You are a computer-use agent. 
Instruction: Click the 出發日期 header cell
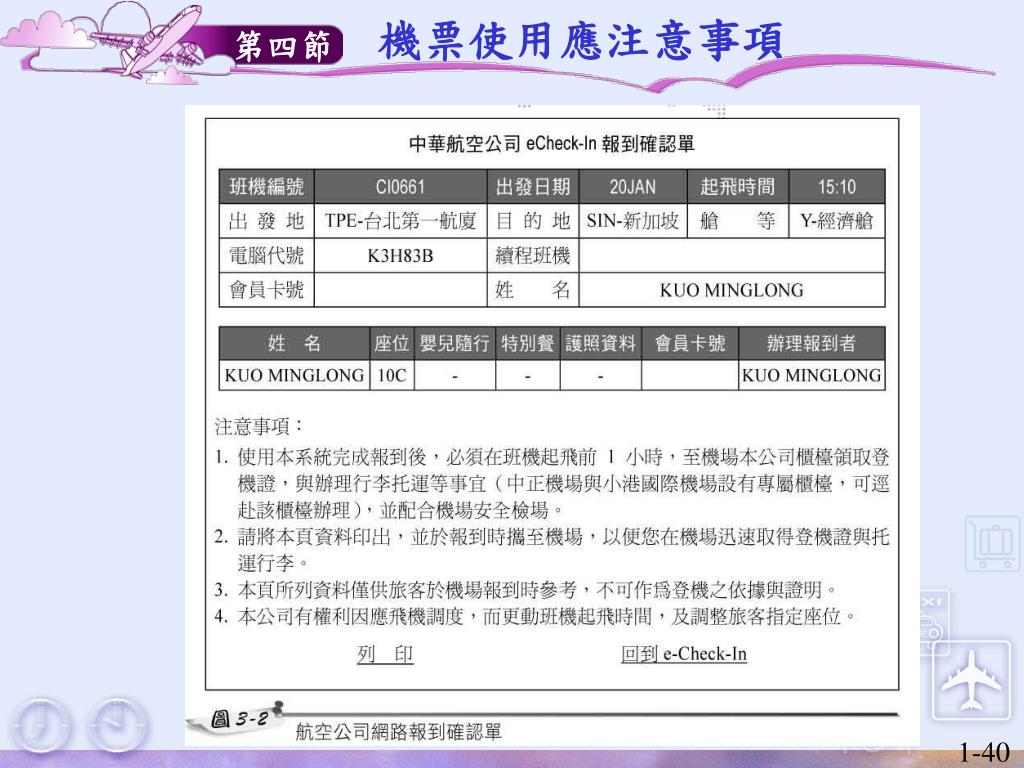click(533, 187)
